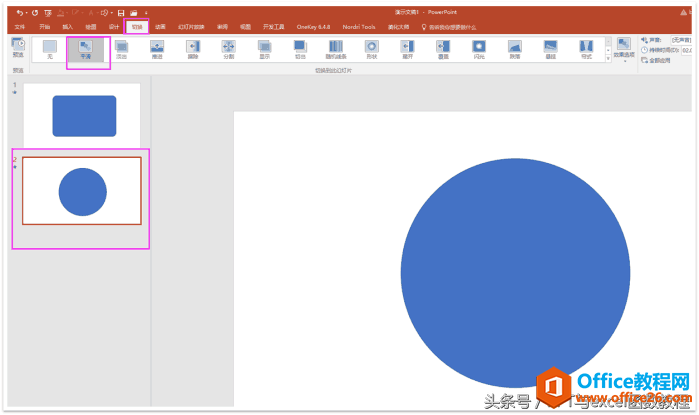The image size is (699, 415).
Task: Click the 平滑 (Morph) transition
Action: coord(85,49)
